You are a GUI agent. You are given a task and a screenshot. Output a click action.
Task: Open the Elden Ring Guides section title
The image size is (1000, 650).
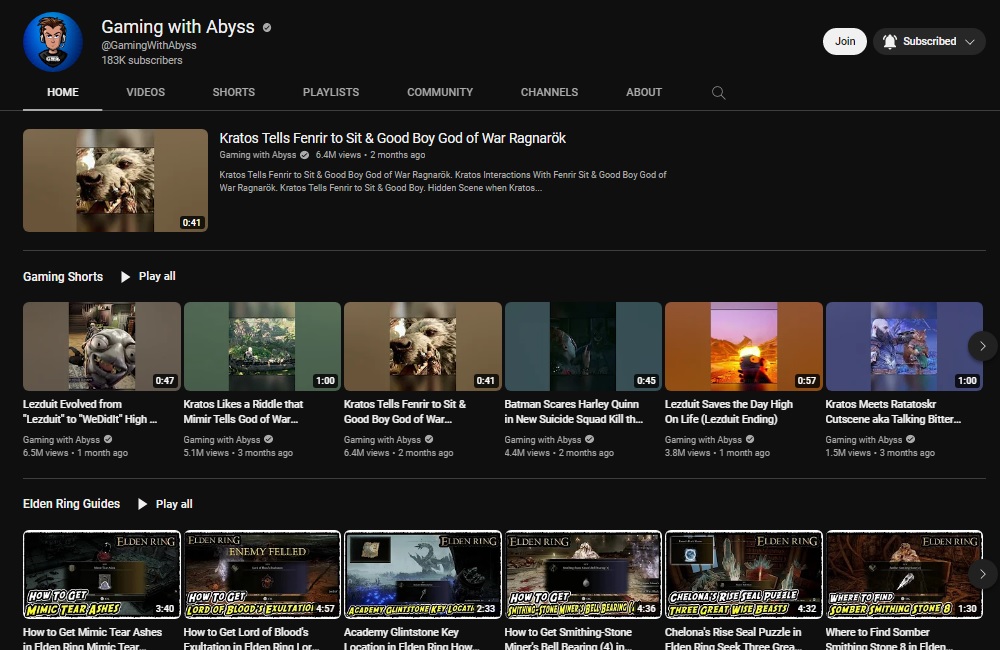(71, 504)
